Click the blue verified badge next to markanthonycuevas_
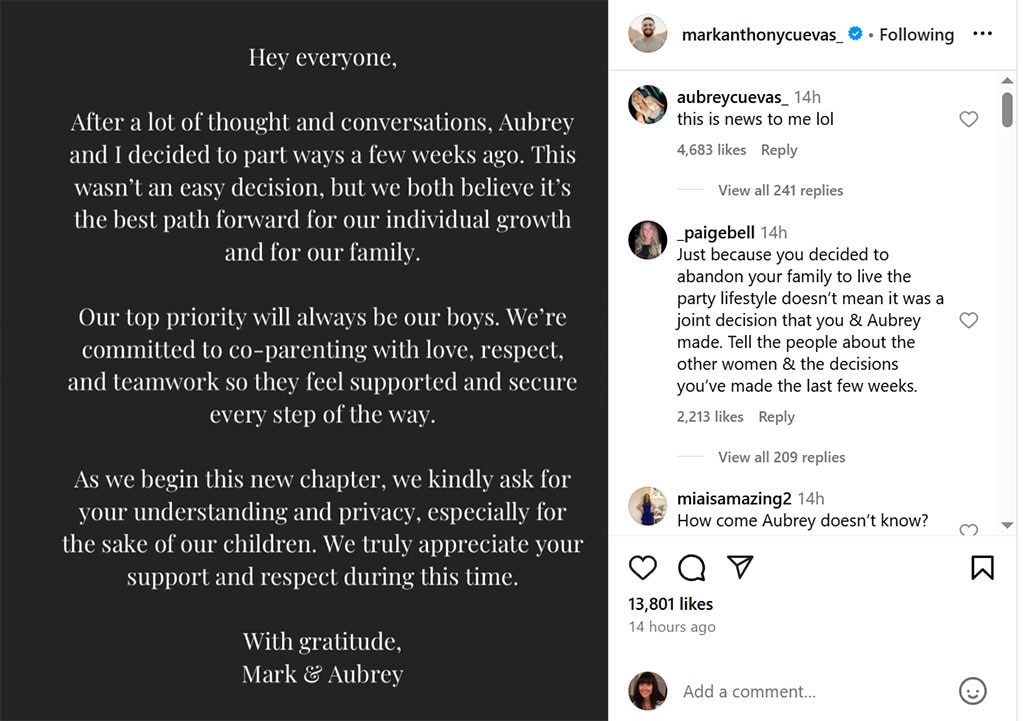Image resolution: width=1024 pixels, height=721 pixels. point(855,34)
